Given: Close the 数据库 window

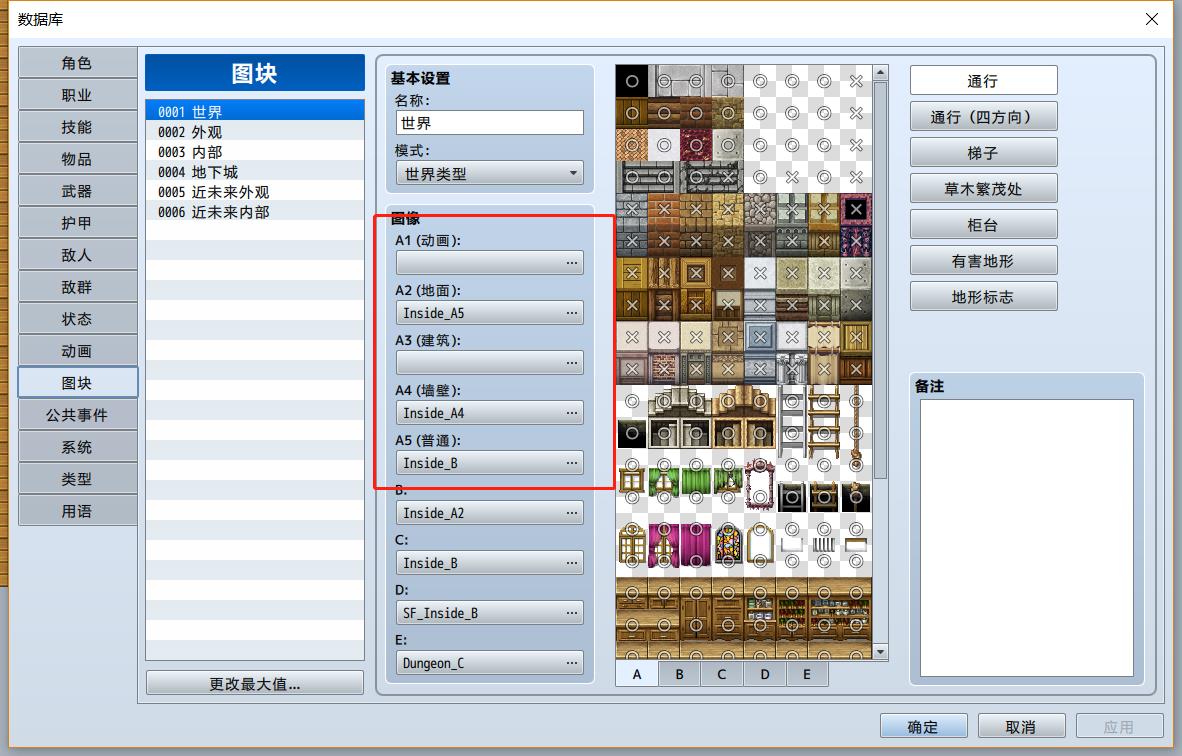Looking at the screenshot, I should (x=1151, y=19).
